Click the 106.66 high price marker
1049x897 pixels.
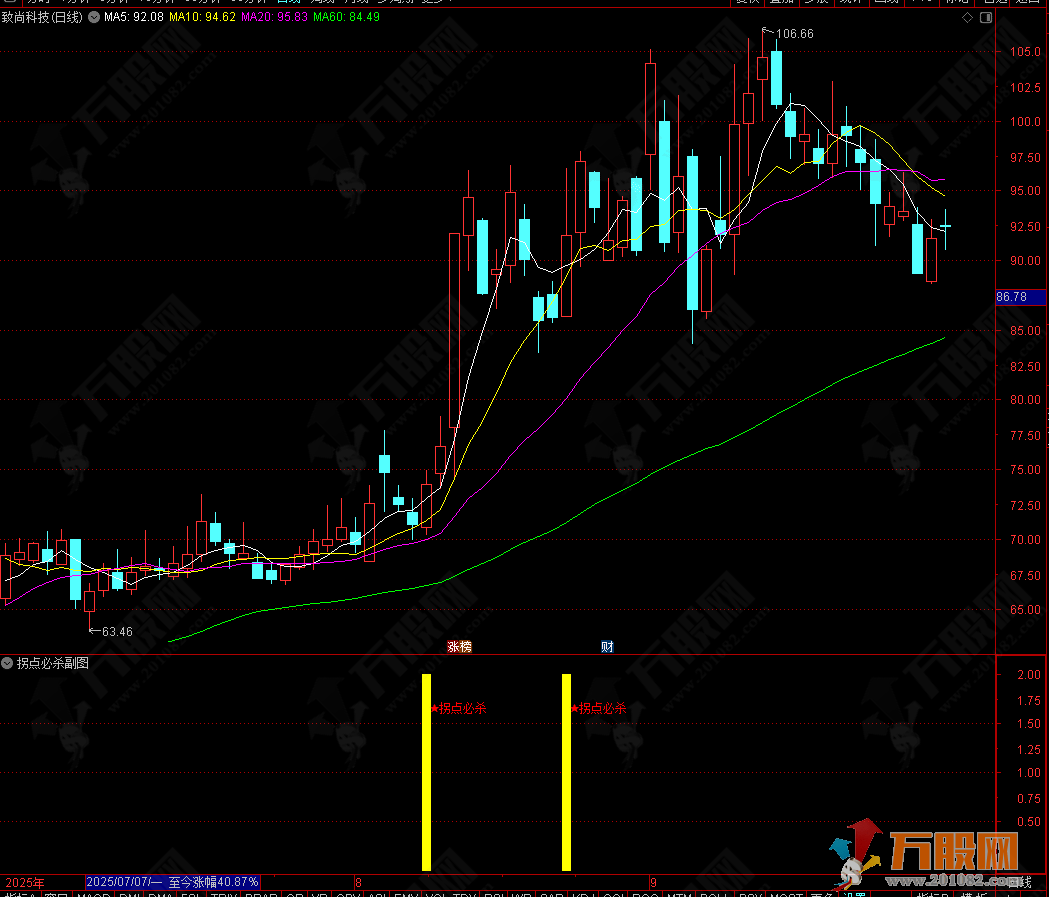(795, 34)
